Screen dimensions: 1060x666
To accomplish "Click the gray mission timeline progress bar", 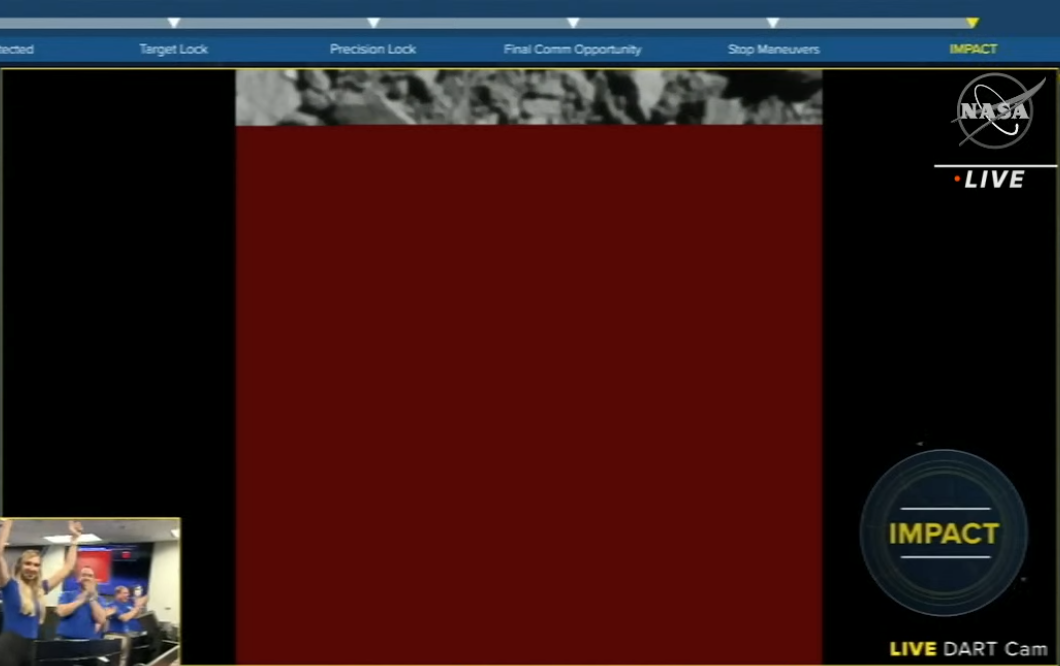I will coord(470,22).
